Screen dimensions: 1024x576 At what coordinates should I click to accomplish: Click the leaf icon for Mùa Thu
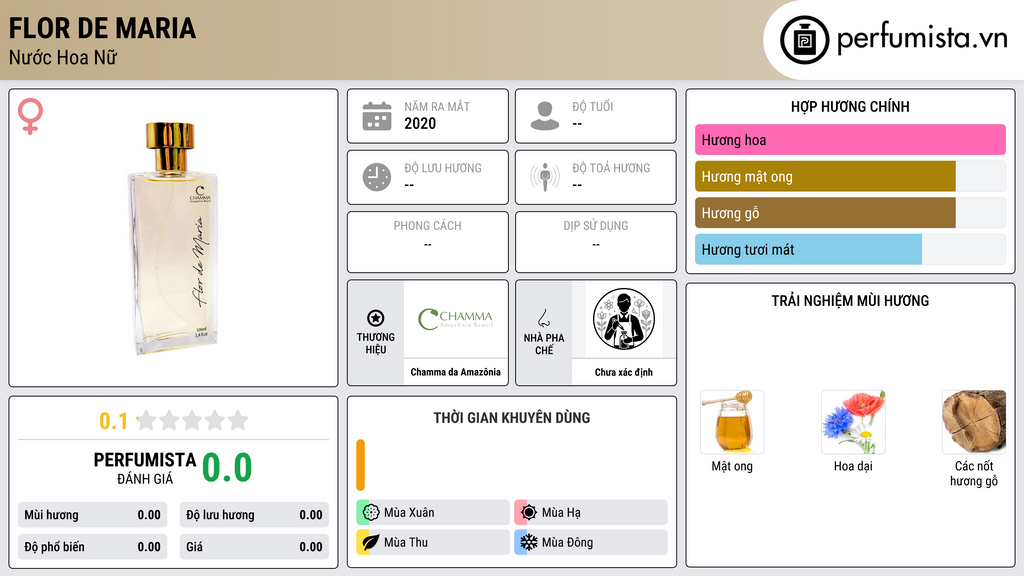pyautogui.click(x=371, y=542)
